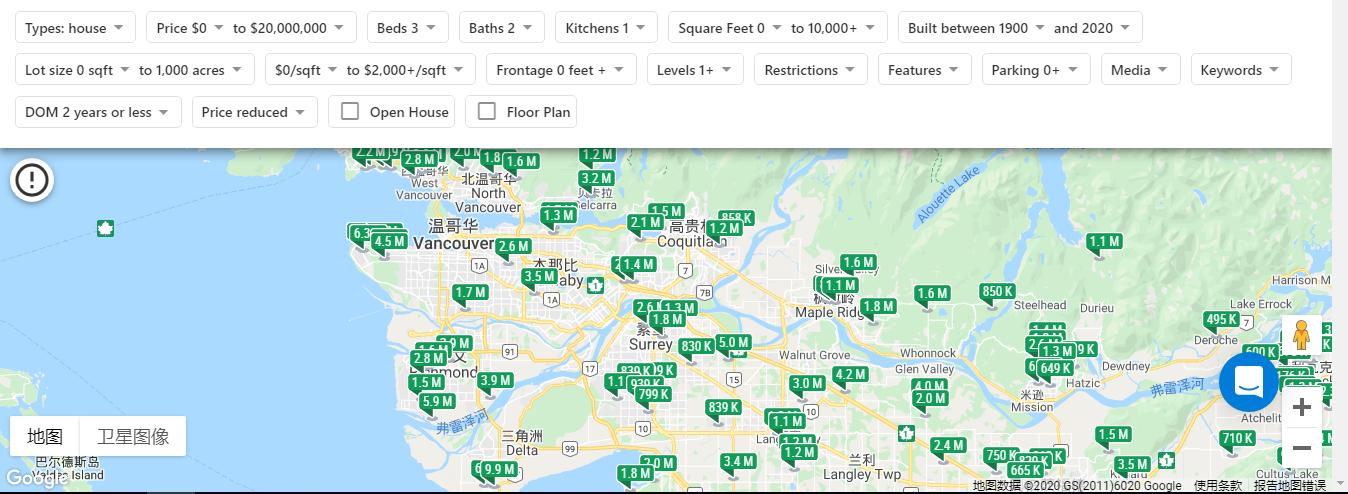Select the 495 K listing marker
Image resolution: width=1348 pixels, height=494 pixels.
pos(1222,320)
